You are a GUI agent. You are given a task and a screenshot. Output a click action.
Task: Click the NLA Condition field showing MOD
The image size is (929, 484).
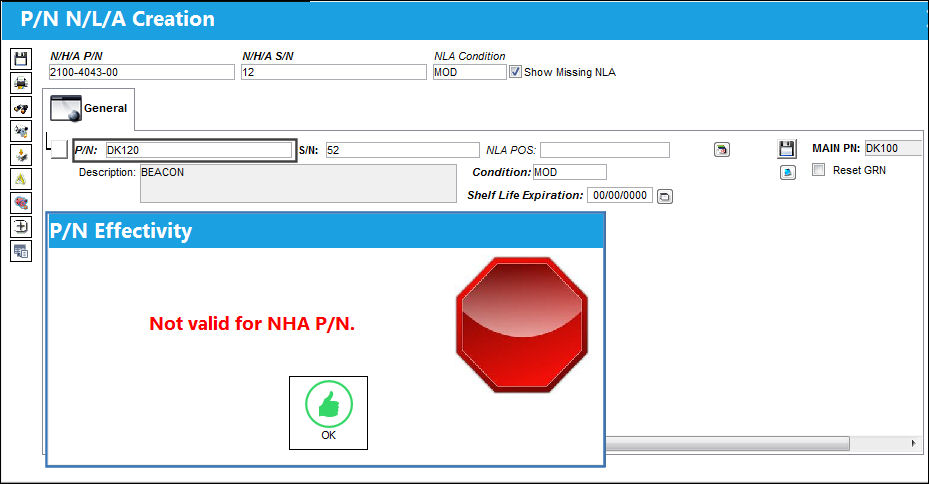pos(469,72)
